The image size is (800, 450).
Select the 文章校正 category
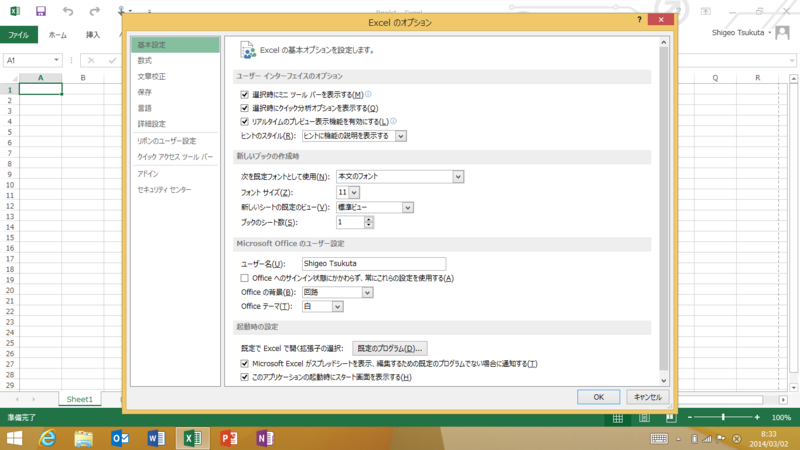tap(175, 77)
